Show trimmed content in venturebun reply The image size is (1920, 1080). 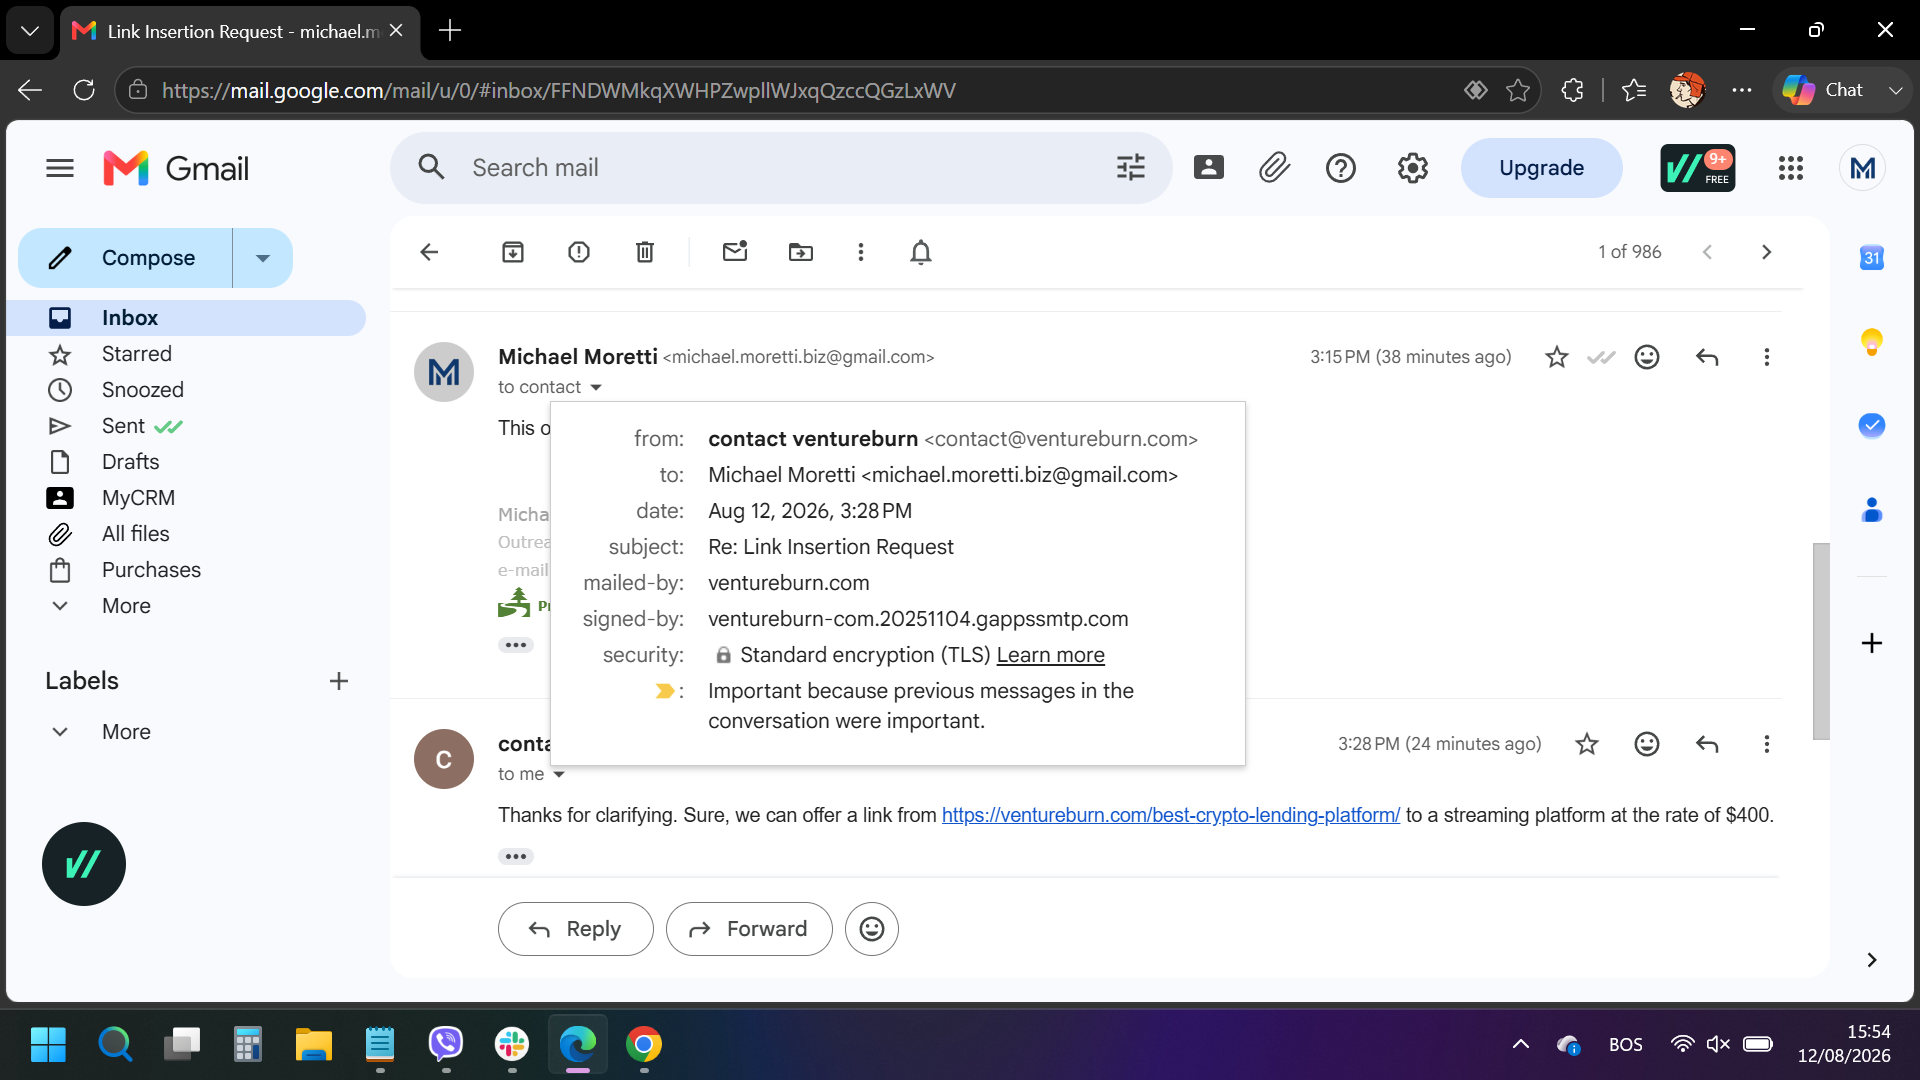516,856
